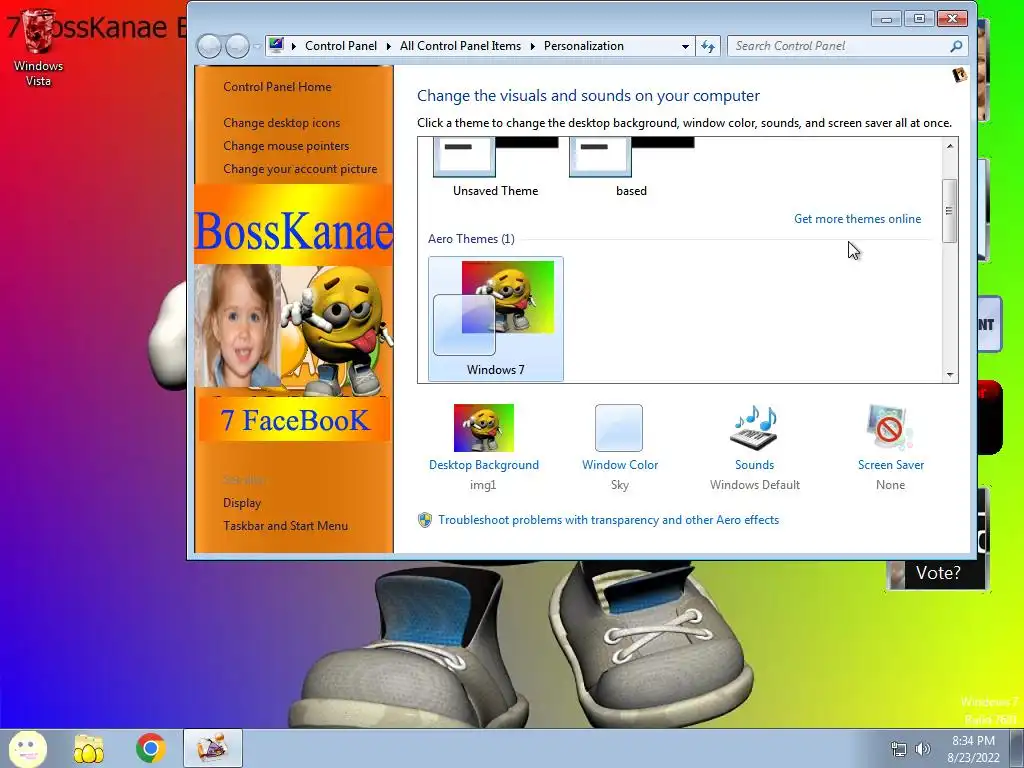
Task: Click the Window Color label link
Action: [620, 465]
